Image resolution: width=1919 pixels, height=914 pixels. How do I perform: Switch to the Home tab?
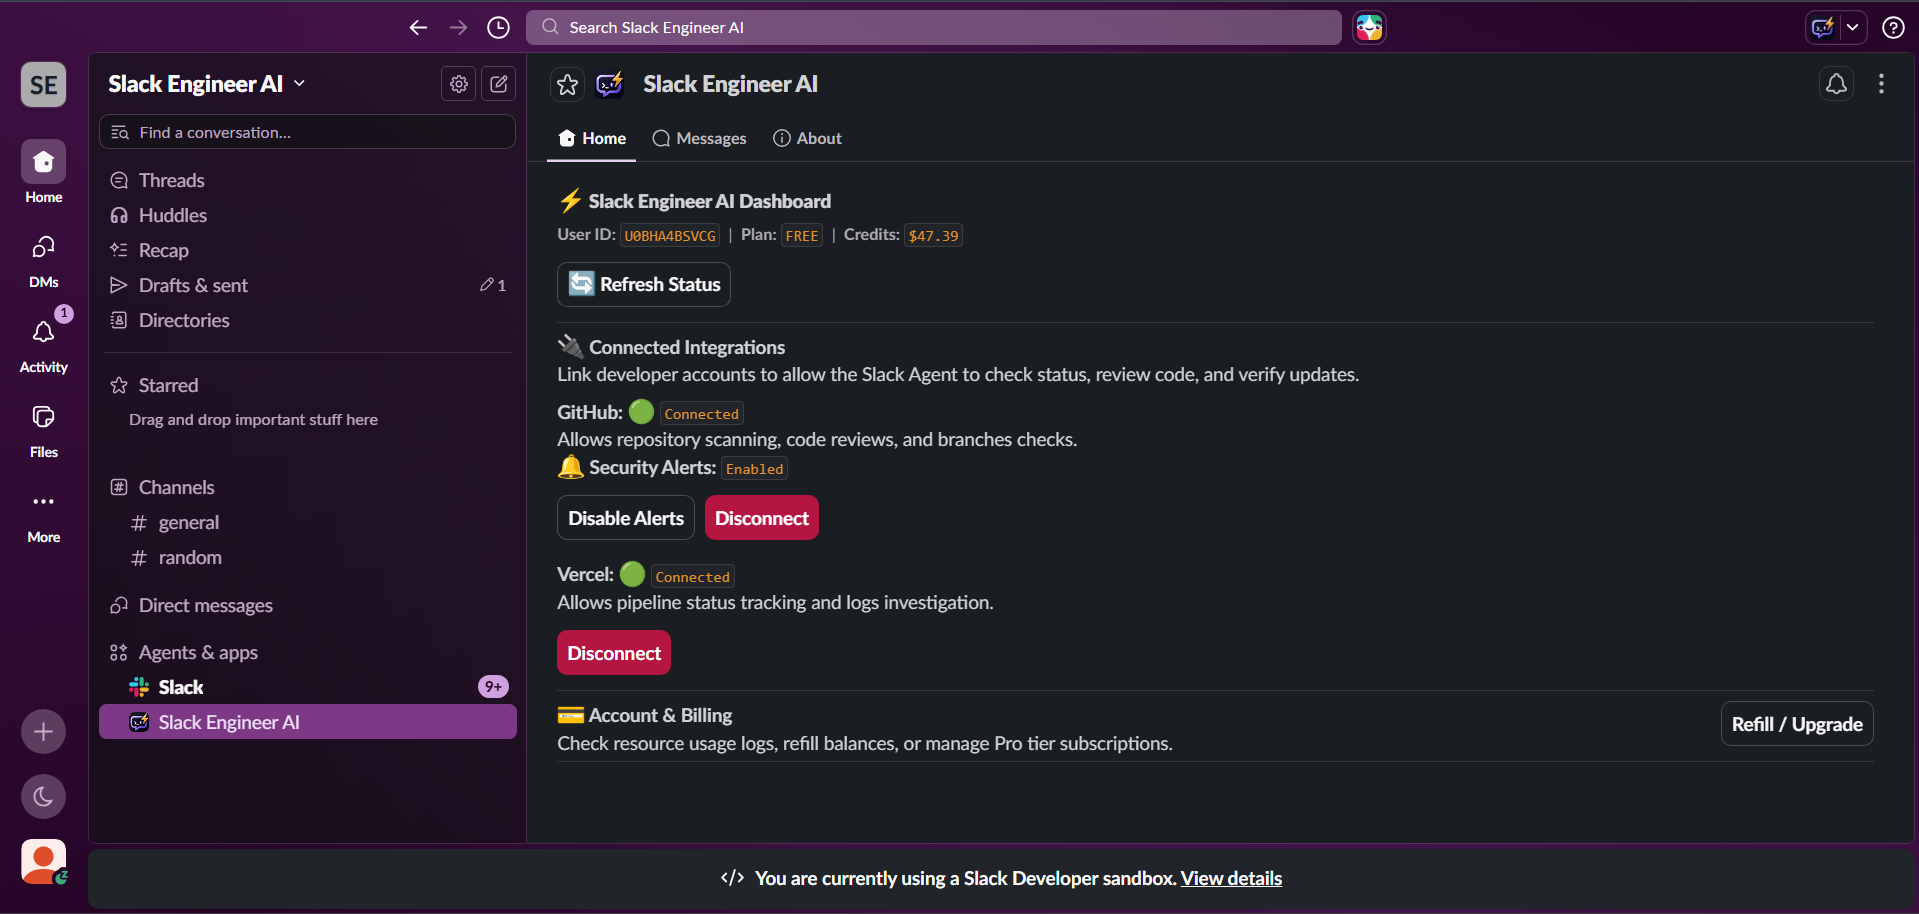(x=592, y=138)
